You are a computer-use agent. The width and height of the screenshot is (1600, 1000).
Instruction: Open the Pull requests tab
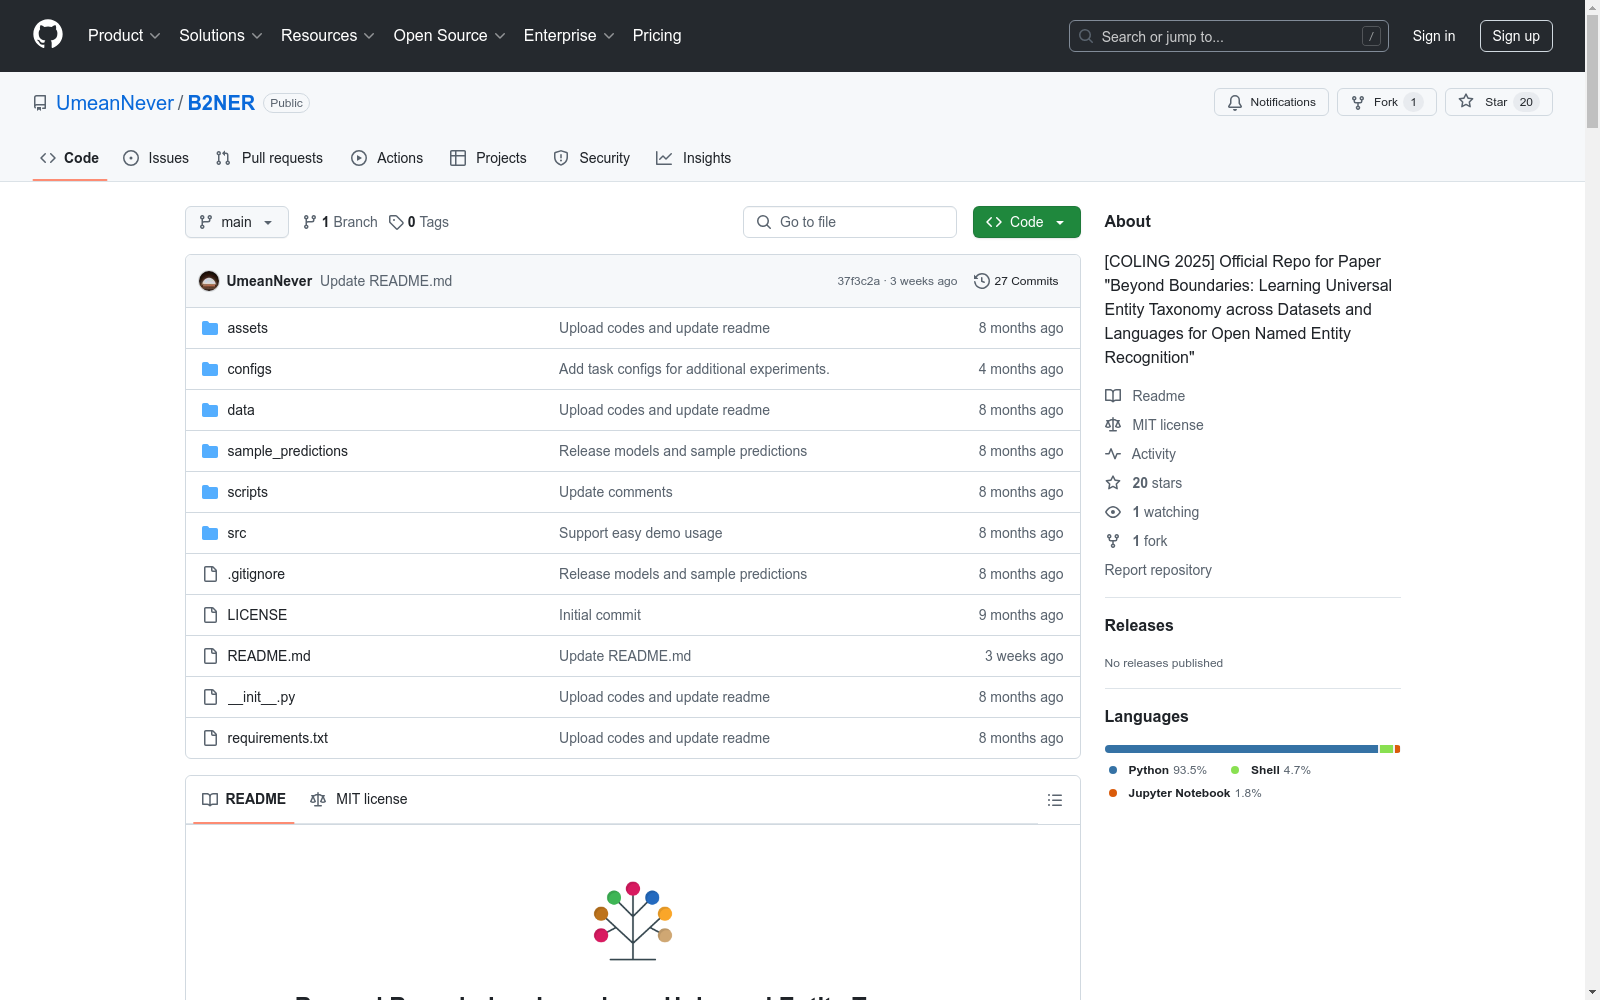coord(269,158)
